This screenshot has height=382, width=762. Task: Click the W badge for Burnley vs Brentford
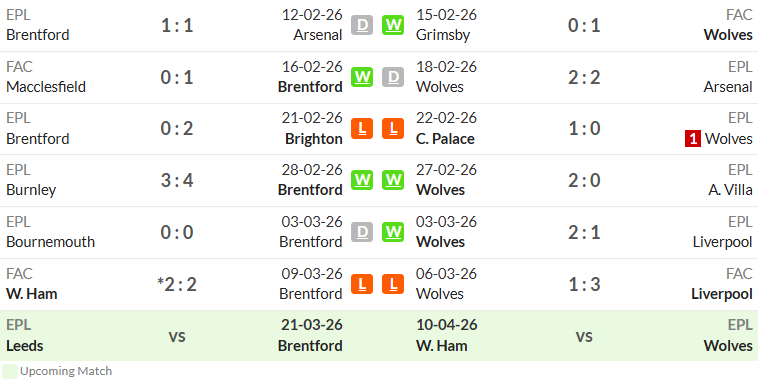362,180
